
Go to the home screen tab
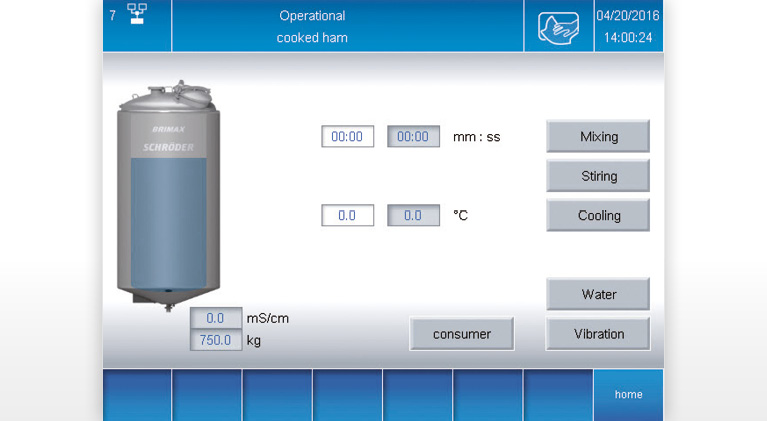tap(628, 394)
